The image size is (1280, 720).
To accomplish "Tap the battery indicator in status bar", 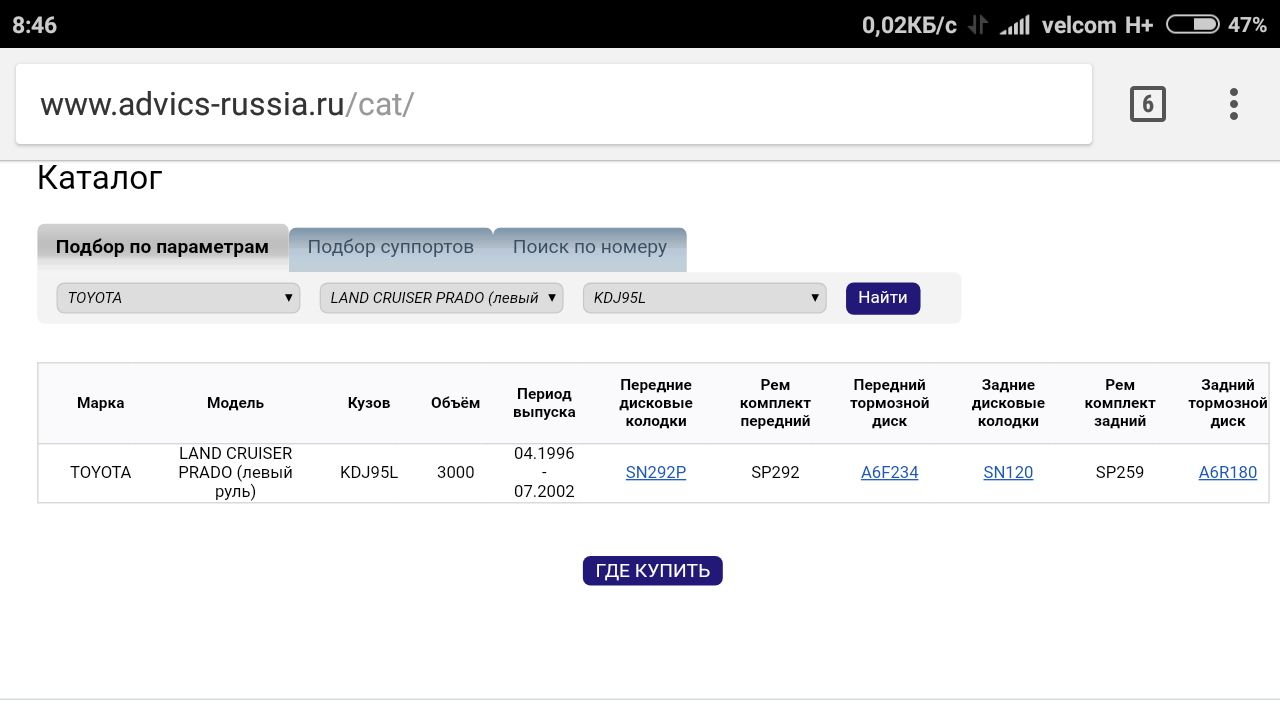I will 1192,25.
